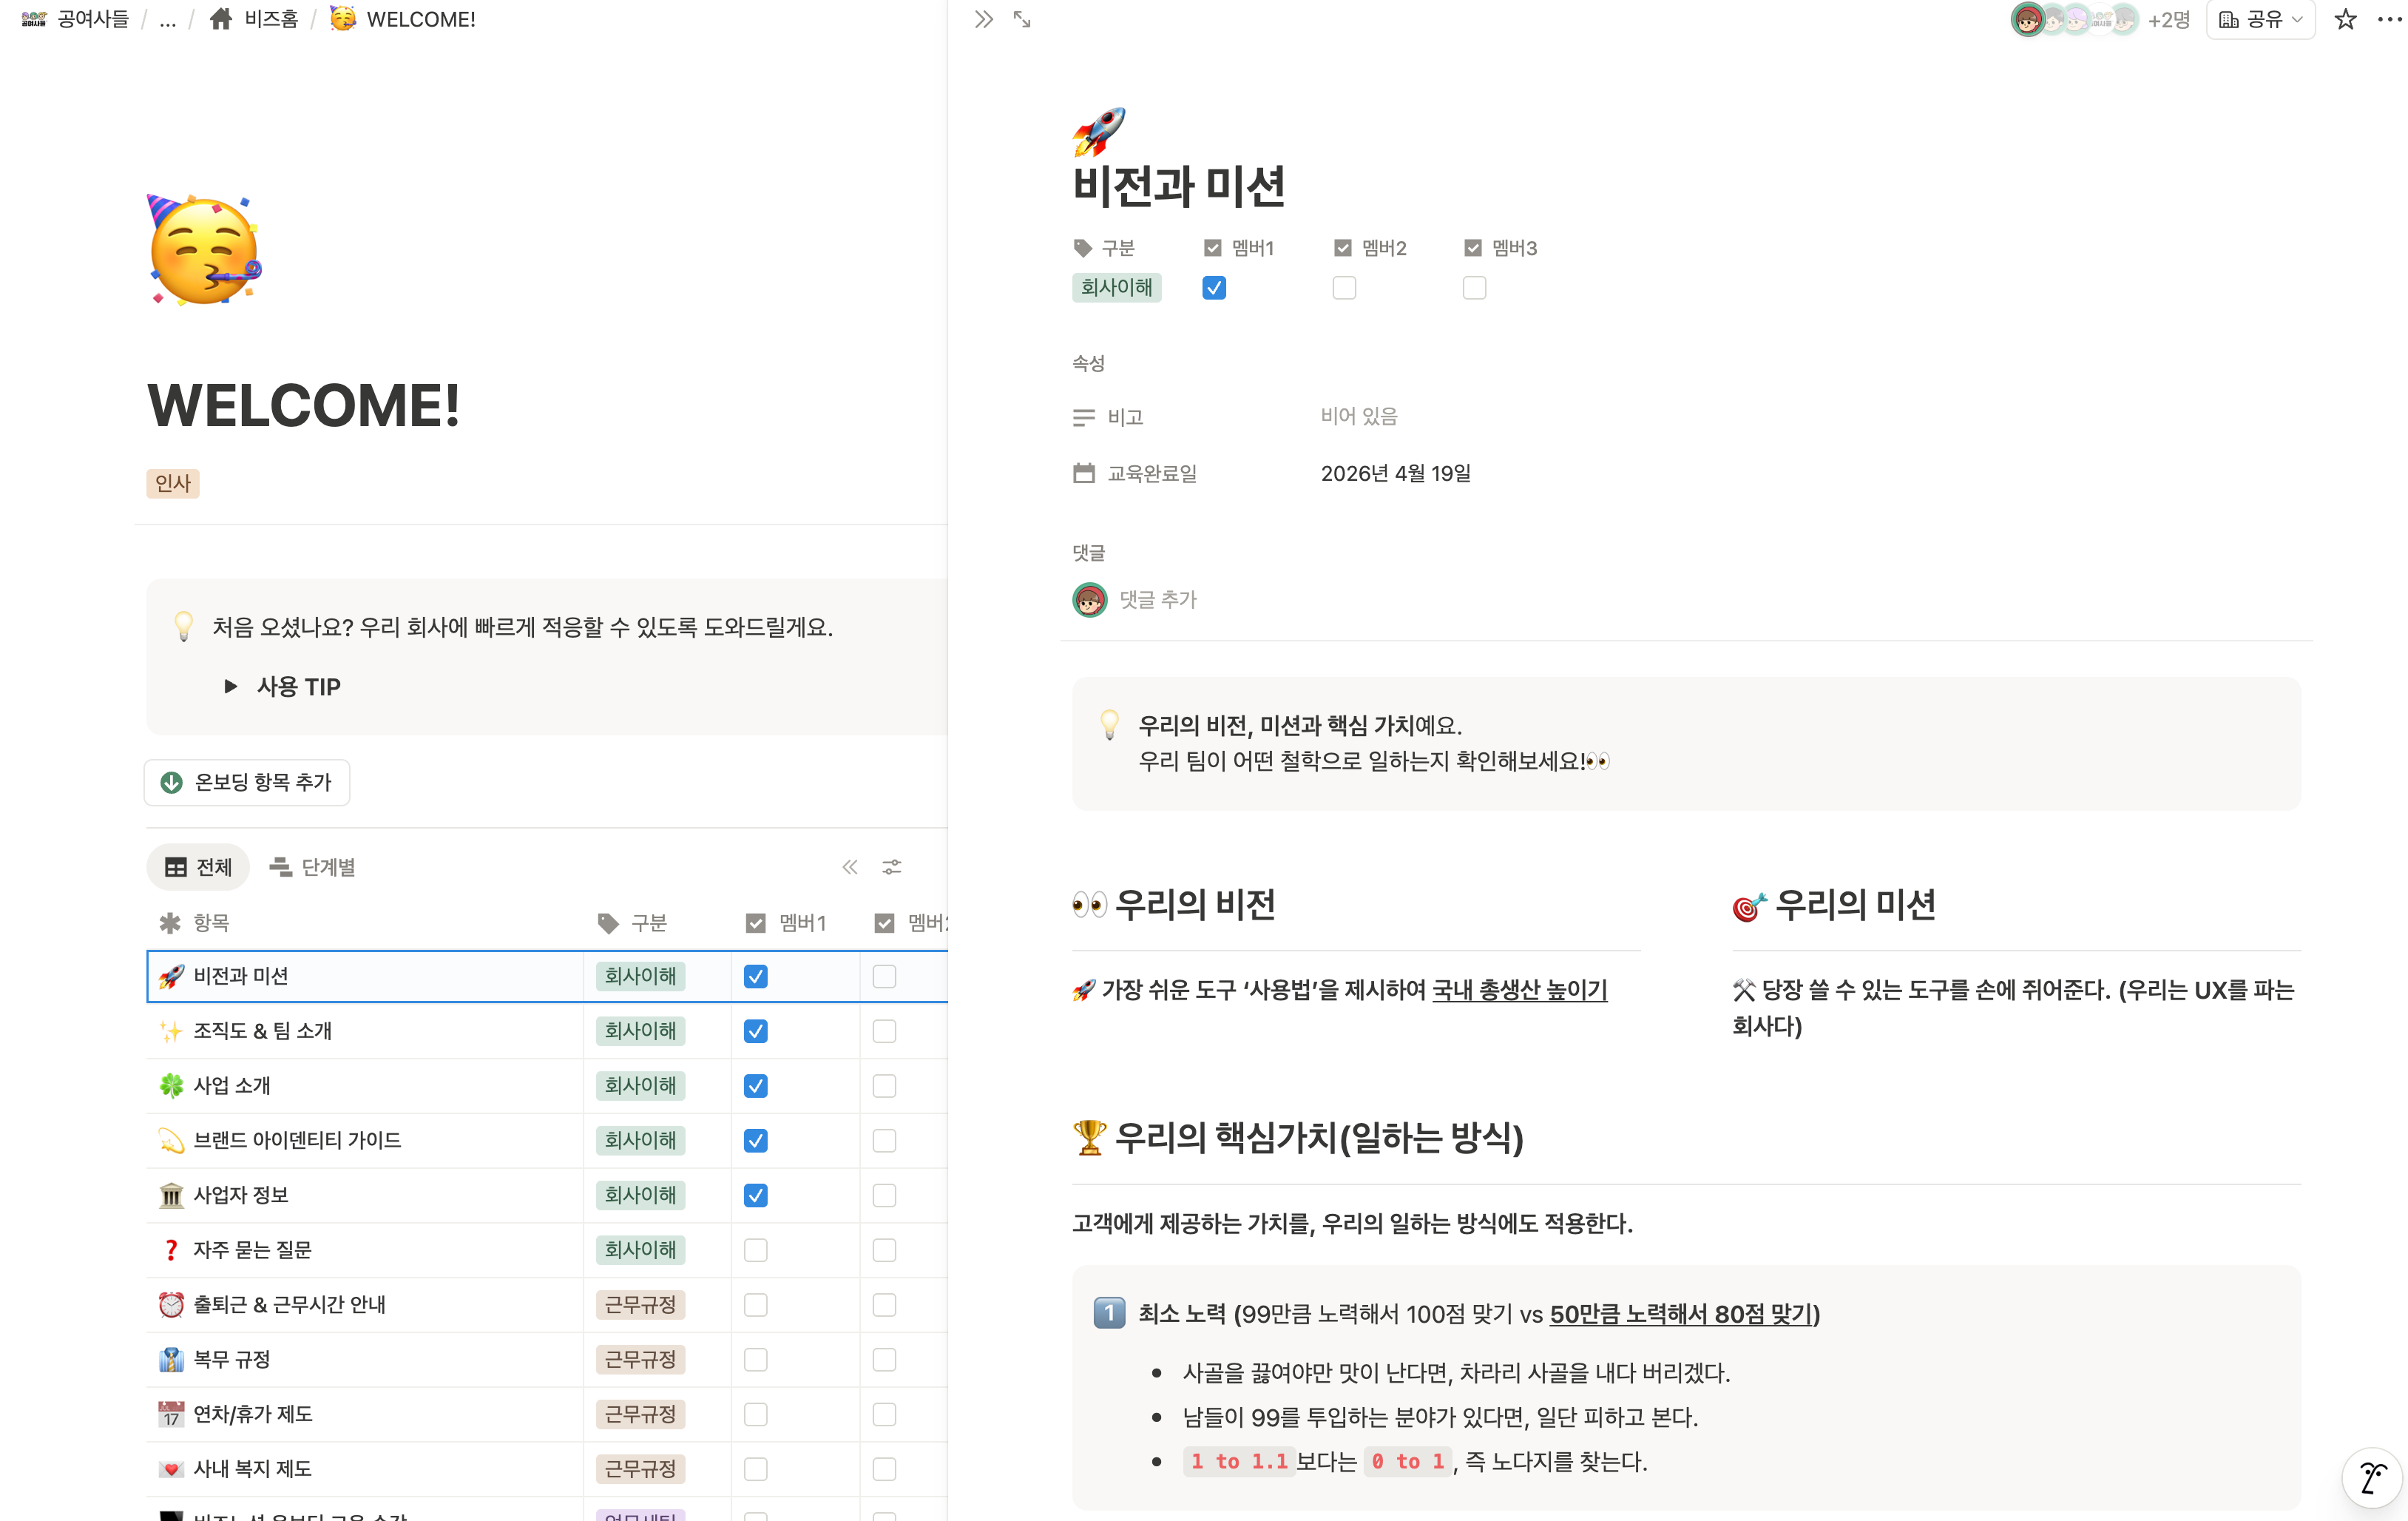Click the 온보딩 항목 추가 button
Image resolution: width=2408 pixels, height=1521 pixels.
click(247, 782)
